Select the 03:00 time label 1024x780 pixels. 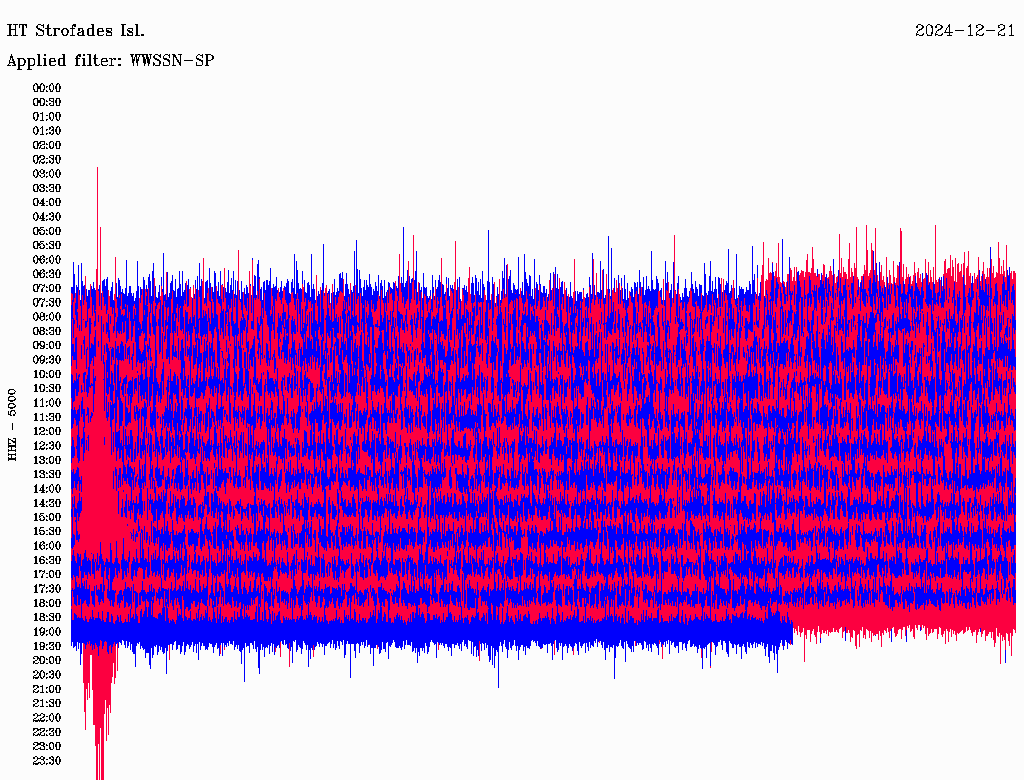coord(47,174)
